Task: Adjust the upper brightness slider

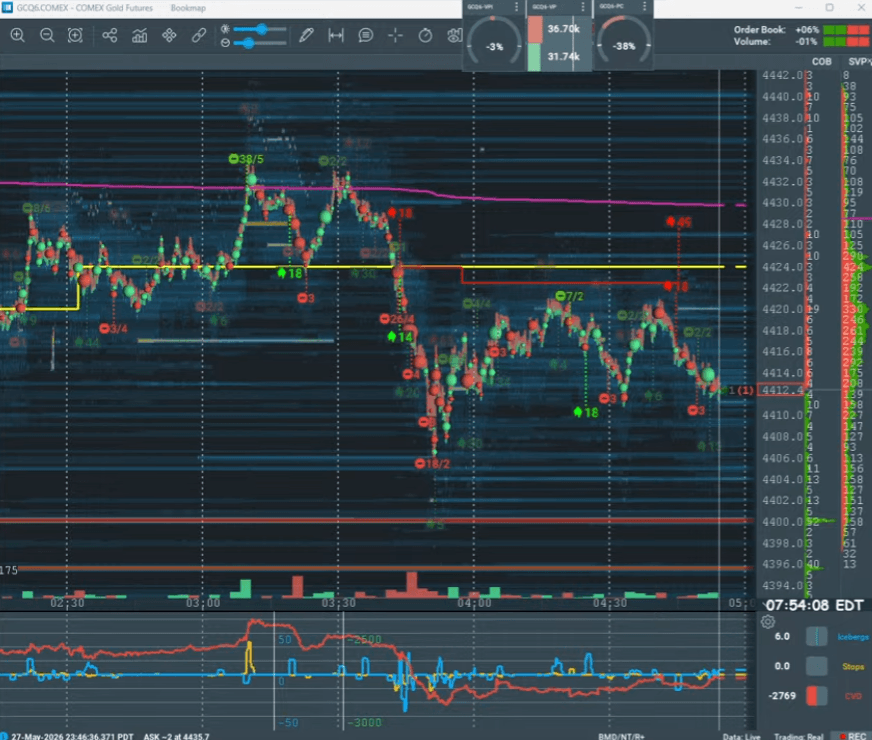Action: (260, 28)
